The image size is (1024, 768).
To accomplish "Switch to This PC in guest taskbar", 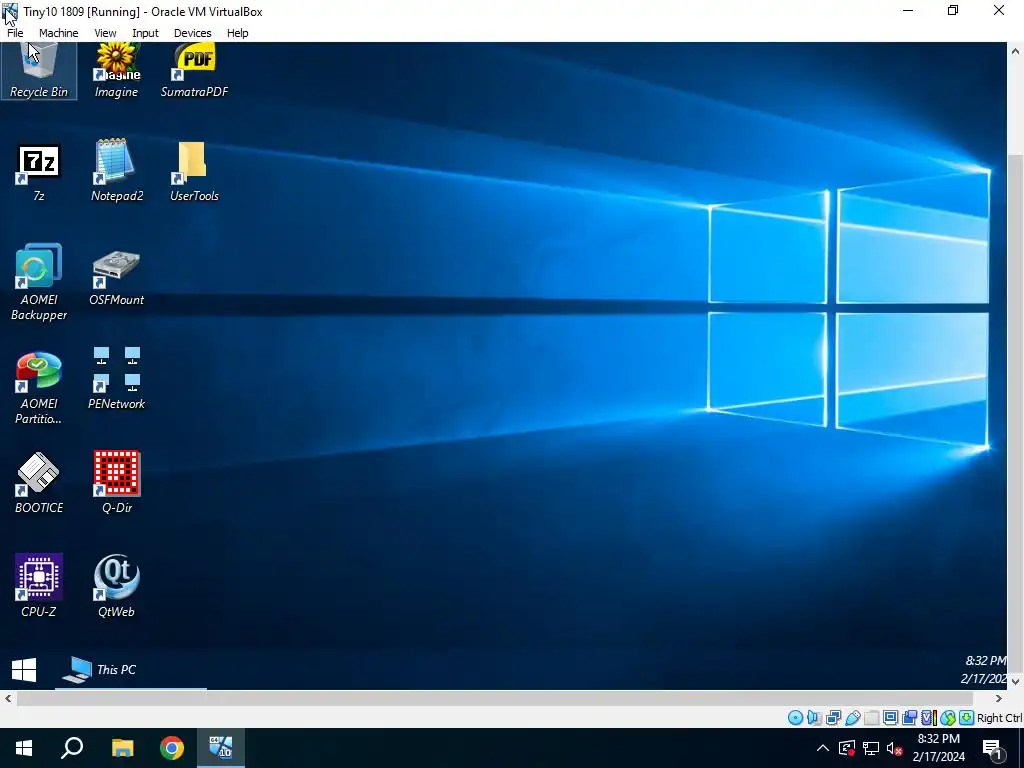I will tap(131, 670).
